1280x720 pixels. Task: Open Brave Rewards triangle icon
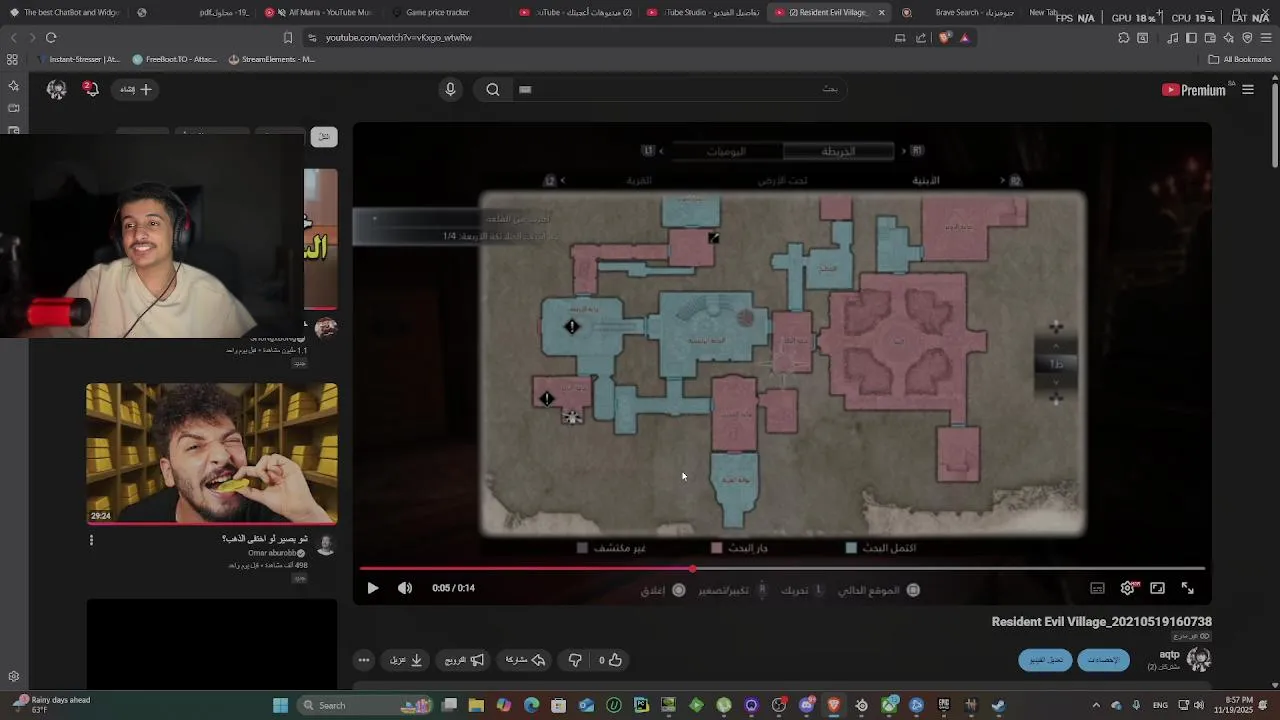click(x=964, y=37)
